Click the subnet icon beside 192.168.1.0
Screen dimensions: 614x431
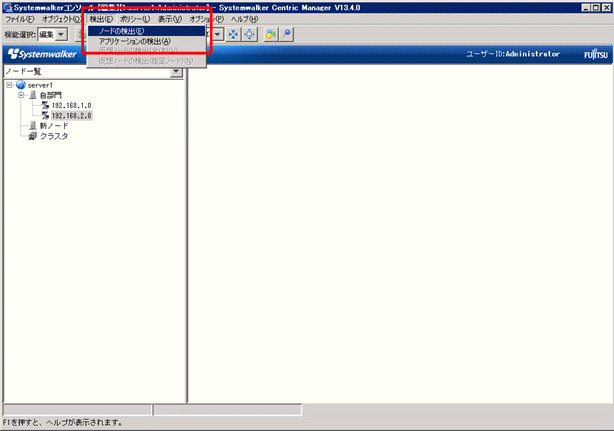click(x=44, y=105)
